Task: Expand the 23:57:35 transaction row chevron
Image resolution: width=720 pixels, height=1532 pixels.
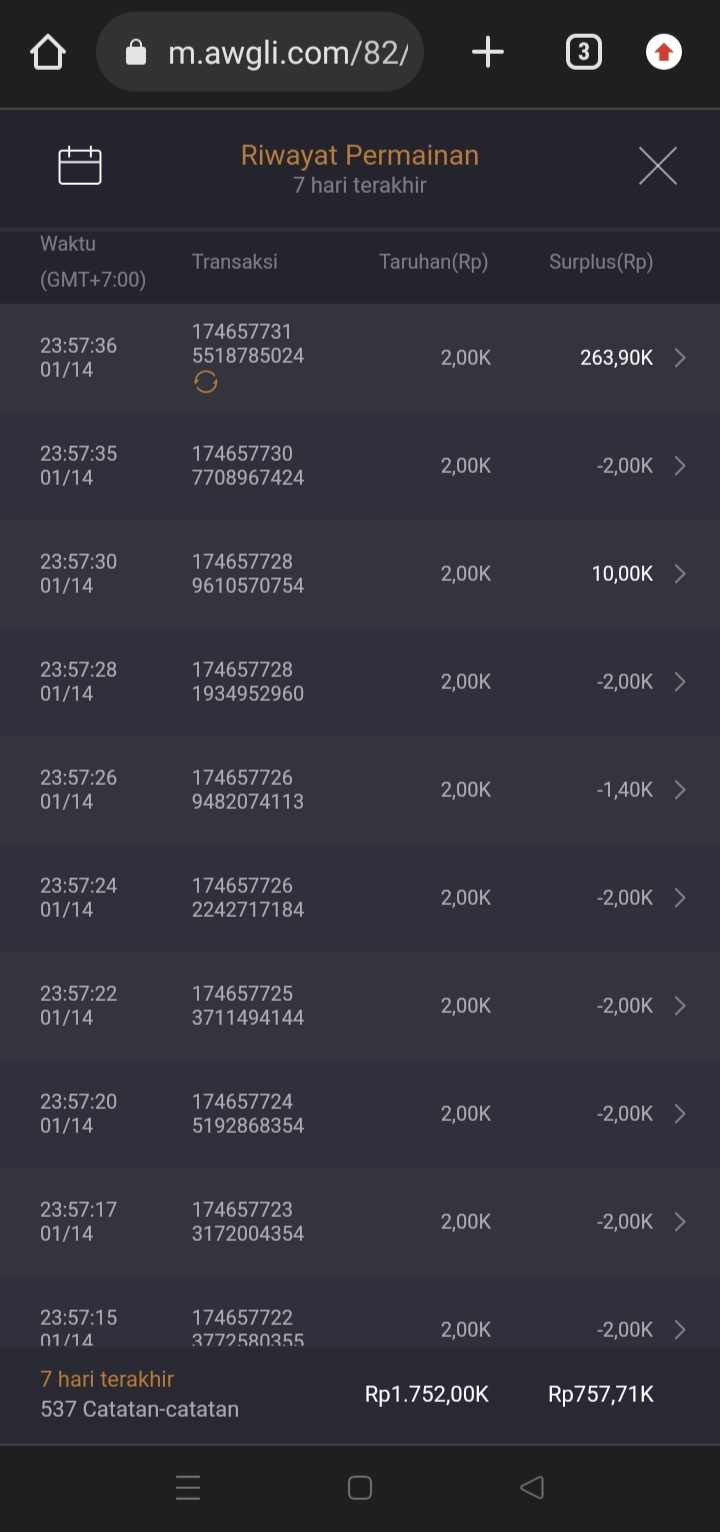Action: click(x=680, y=466)
